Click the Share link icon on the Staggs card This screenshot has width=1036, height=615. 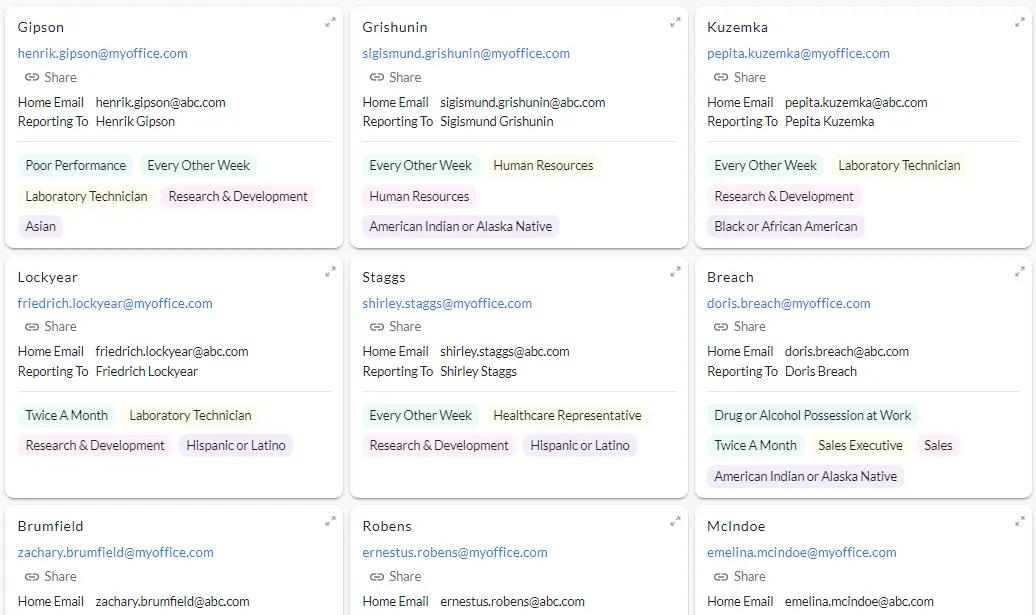pyautogui.click(x=376, y=327)
